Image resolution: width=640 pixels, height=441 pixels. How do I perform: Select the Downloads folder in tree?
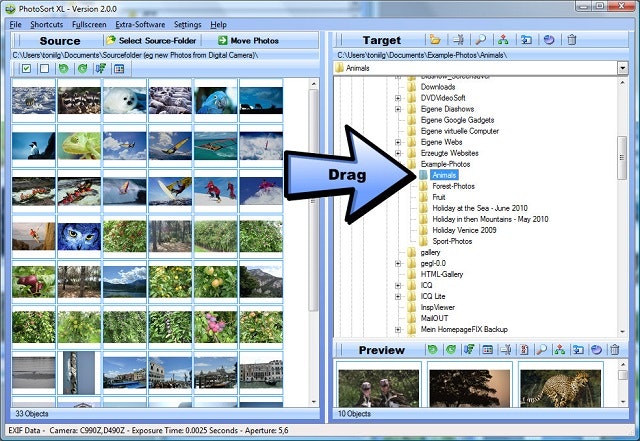tap(438, 87)
